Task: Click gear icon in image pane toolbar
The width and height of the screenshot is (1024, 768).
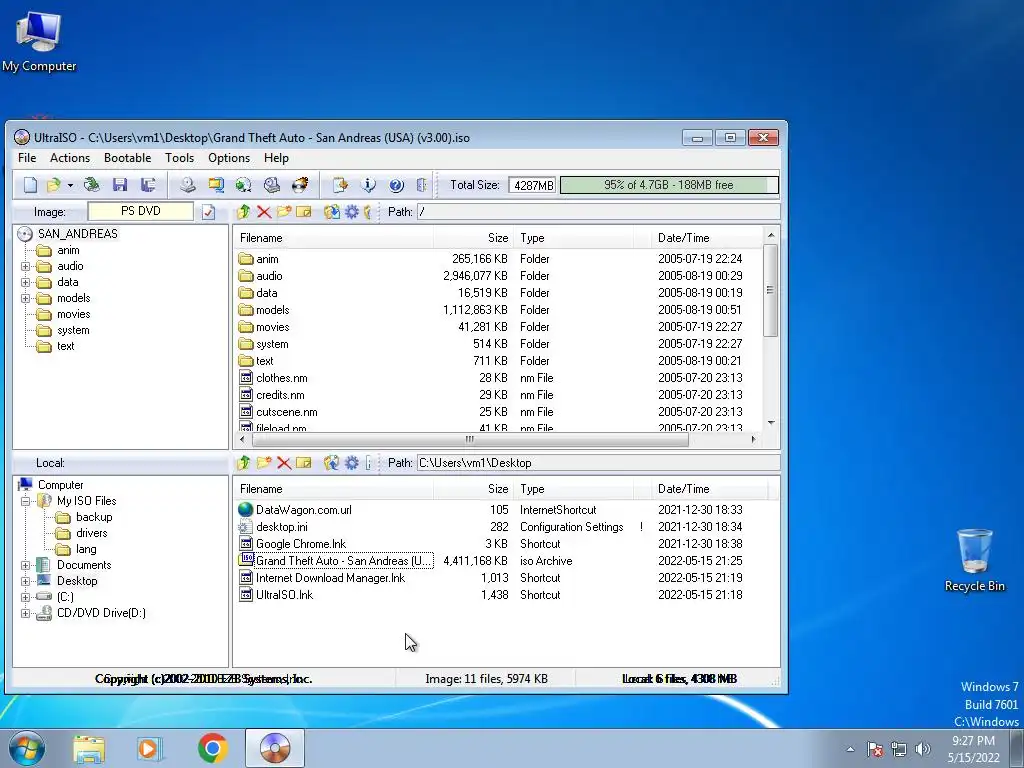Action: (351, 212)
